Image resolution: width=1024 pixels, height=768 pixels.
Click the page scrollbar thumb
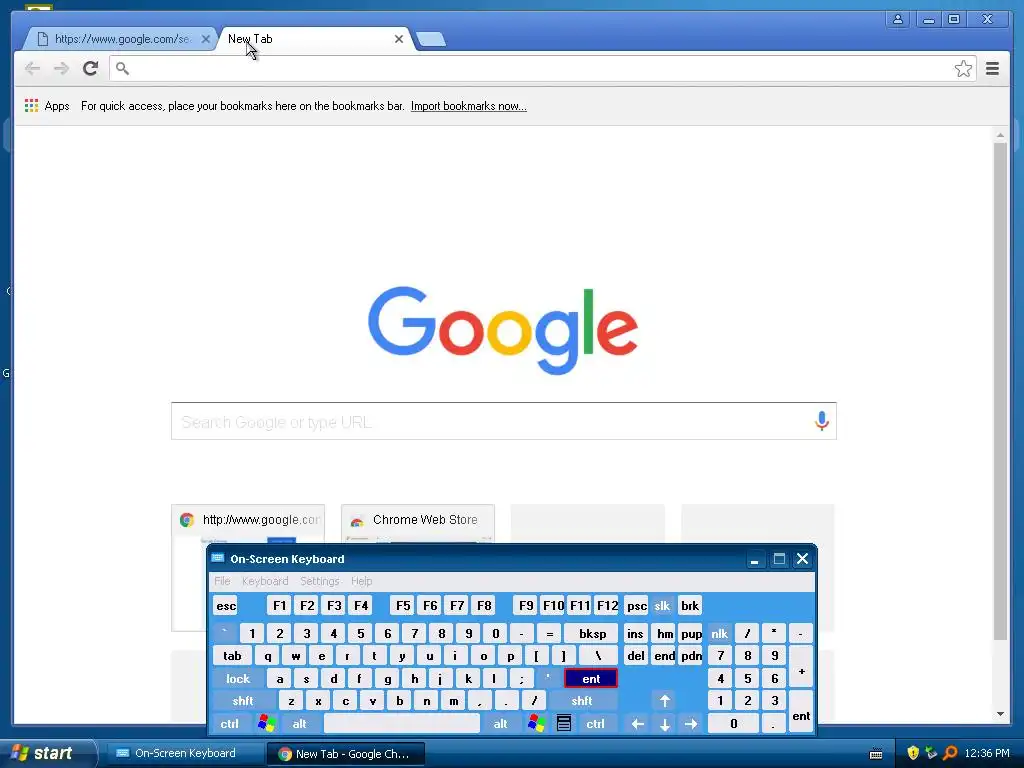click(1000, 391)
